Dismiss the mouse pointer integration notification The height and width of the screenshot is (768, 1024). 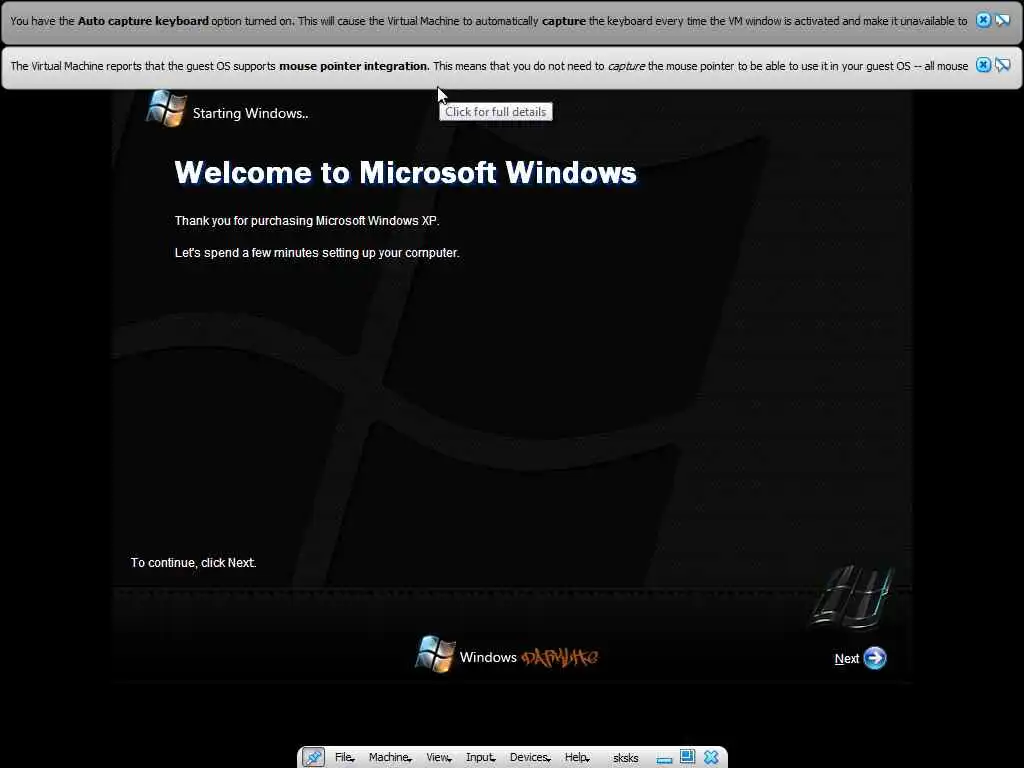click(983, 65)
